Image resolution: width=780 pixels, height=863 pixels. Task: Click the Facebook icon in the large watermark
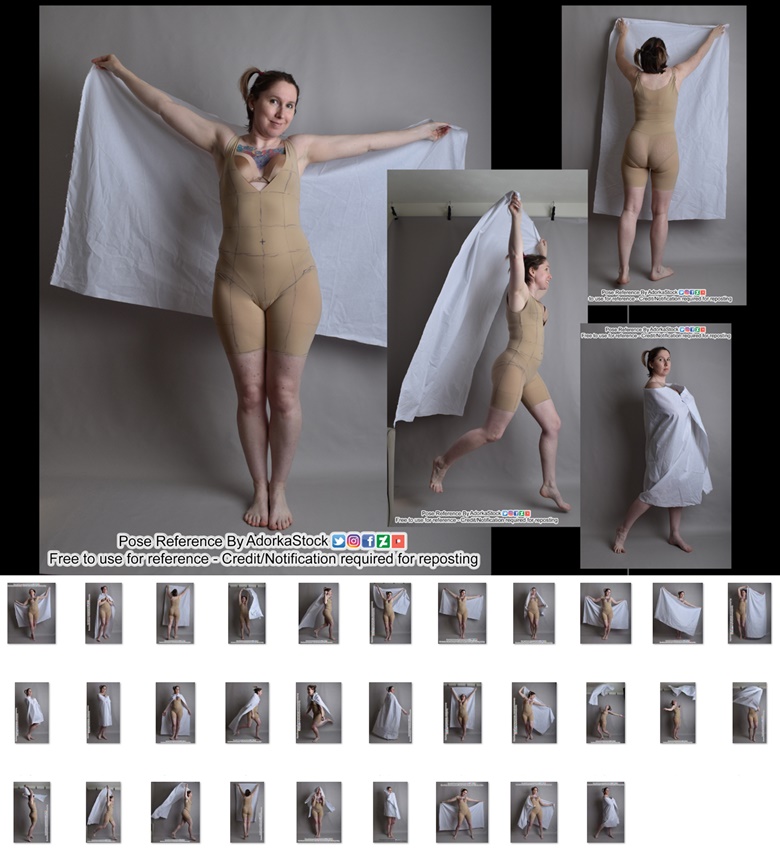pos(369,541)
